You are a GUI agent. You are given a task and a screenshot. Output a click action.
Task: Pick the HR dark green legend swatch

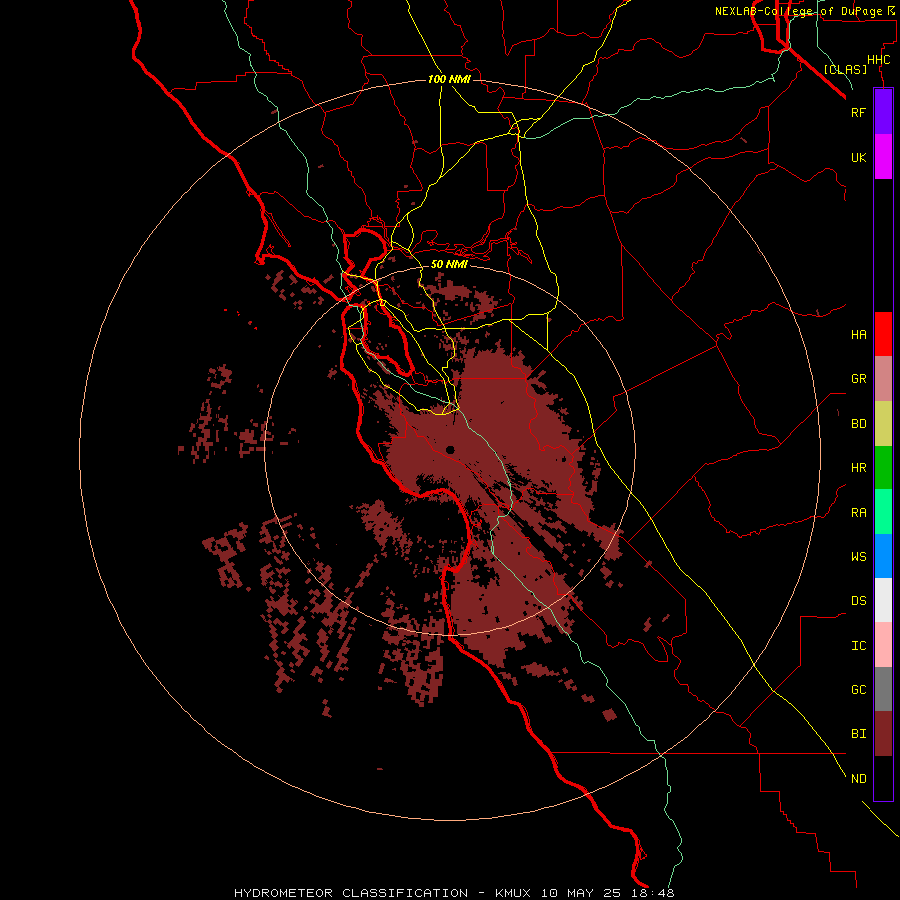[x=883, y=468]
